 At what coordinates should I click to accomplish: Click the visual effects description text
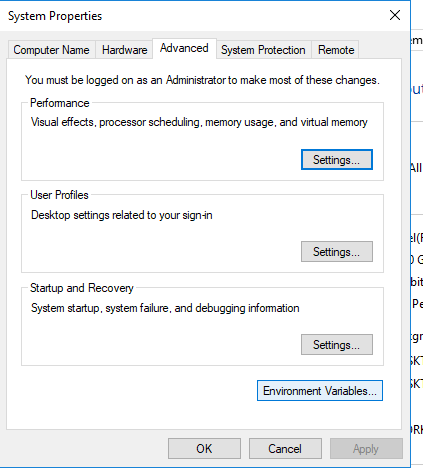click(x=199, y=122)
